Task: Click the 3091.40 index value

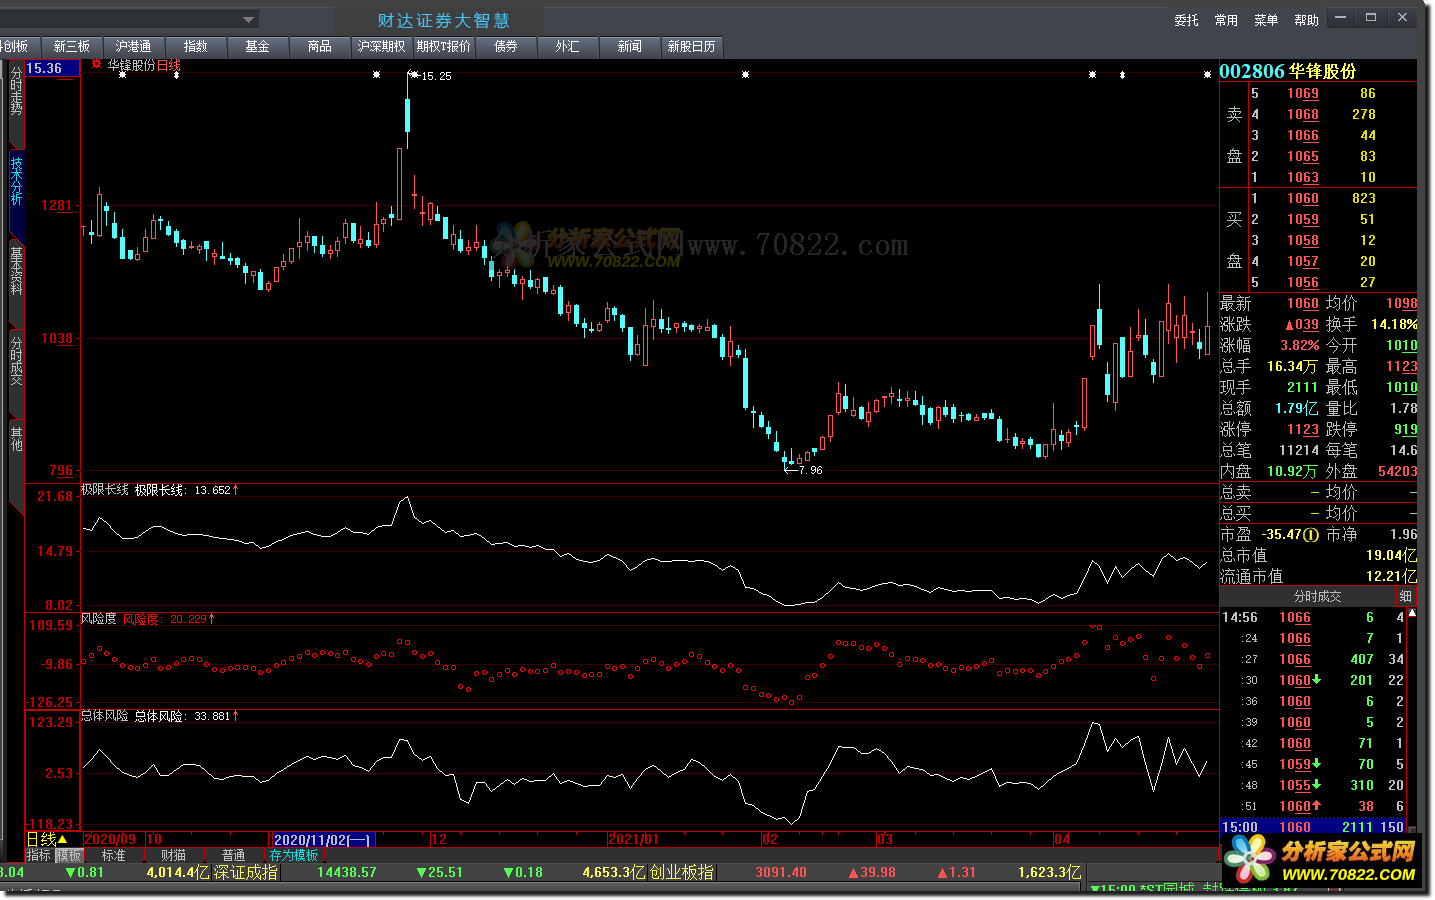Action: click(x=781, y=872)
